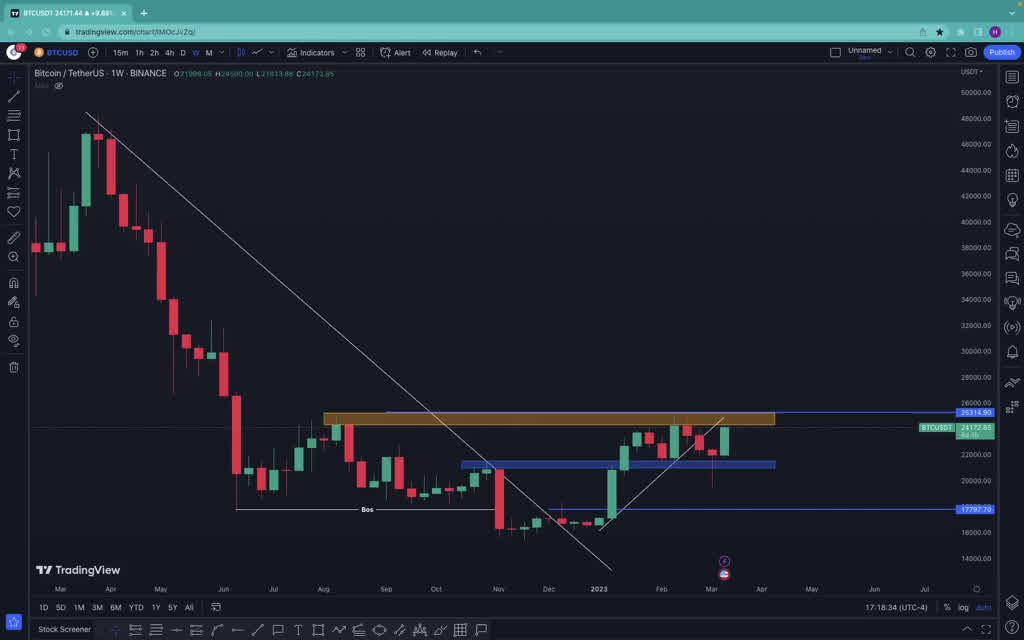The width and height of the screenshot is (1024, 640).
Task: Toggle auto scale on price axis
Action: (983, 607)
